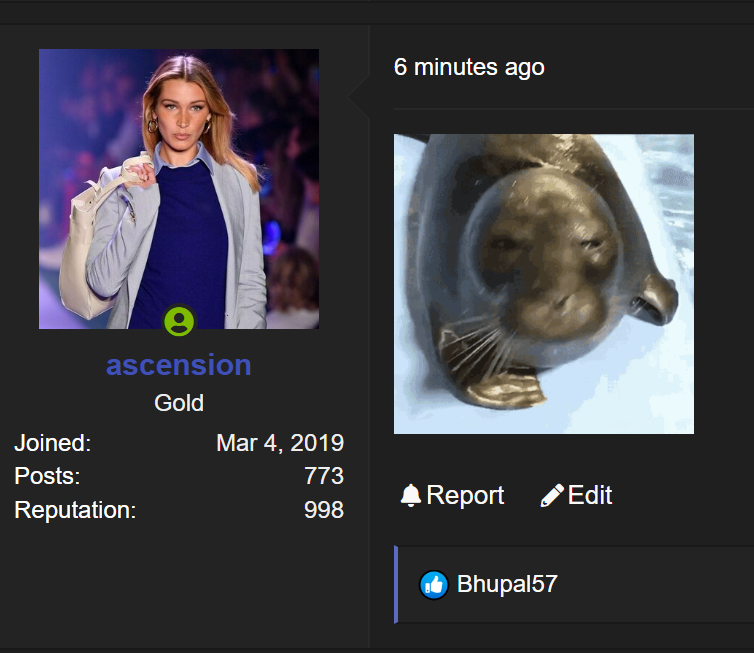
Task: Click the Joined: label
Action: pyautogui.click(x=52, y=443)
